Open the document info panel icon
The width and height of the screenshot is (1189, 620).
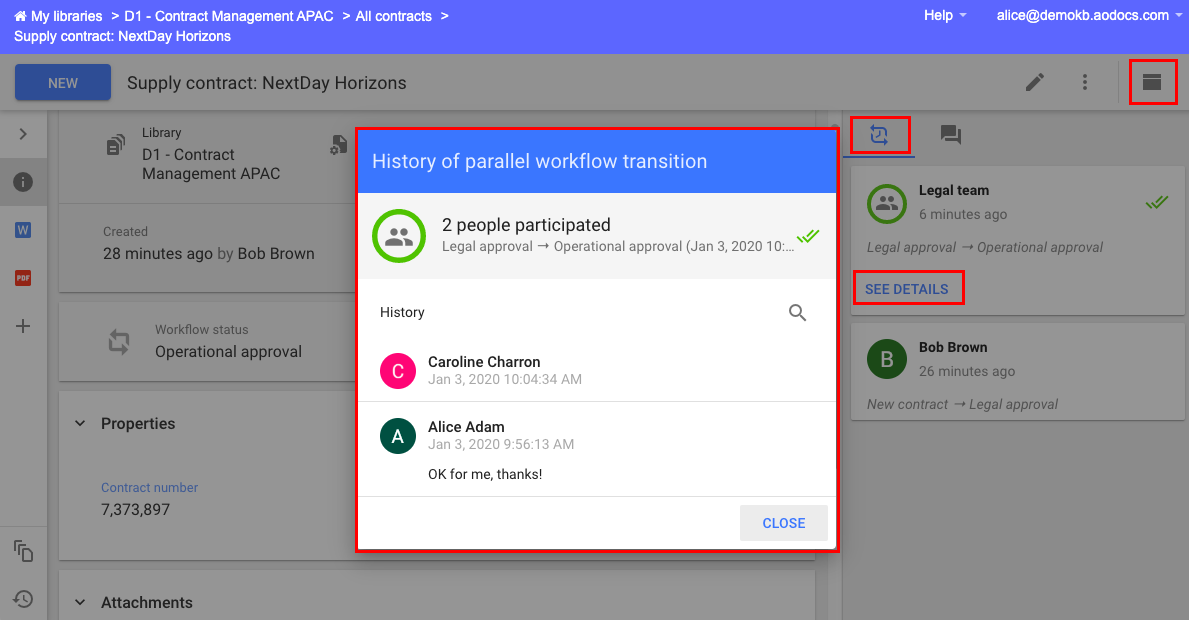click(x=23, y=182)
